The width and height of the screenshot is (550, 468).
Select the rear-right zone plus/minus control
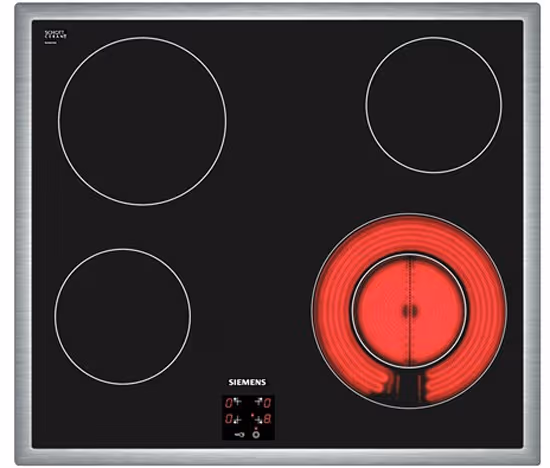pos(259,402)
